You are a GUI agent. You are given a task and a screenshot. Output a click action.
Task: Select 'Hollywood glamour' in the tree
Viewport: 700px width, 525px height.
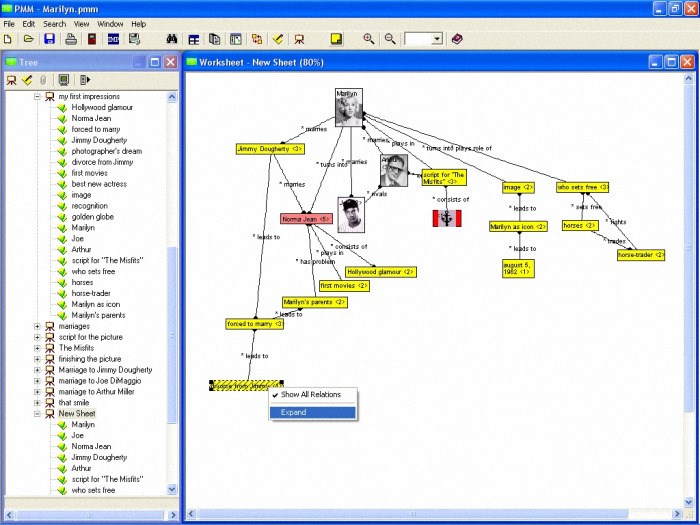pyautogui.click(x=102, y=107)
